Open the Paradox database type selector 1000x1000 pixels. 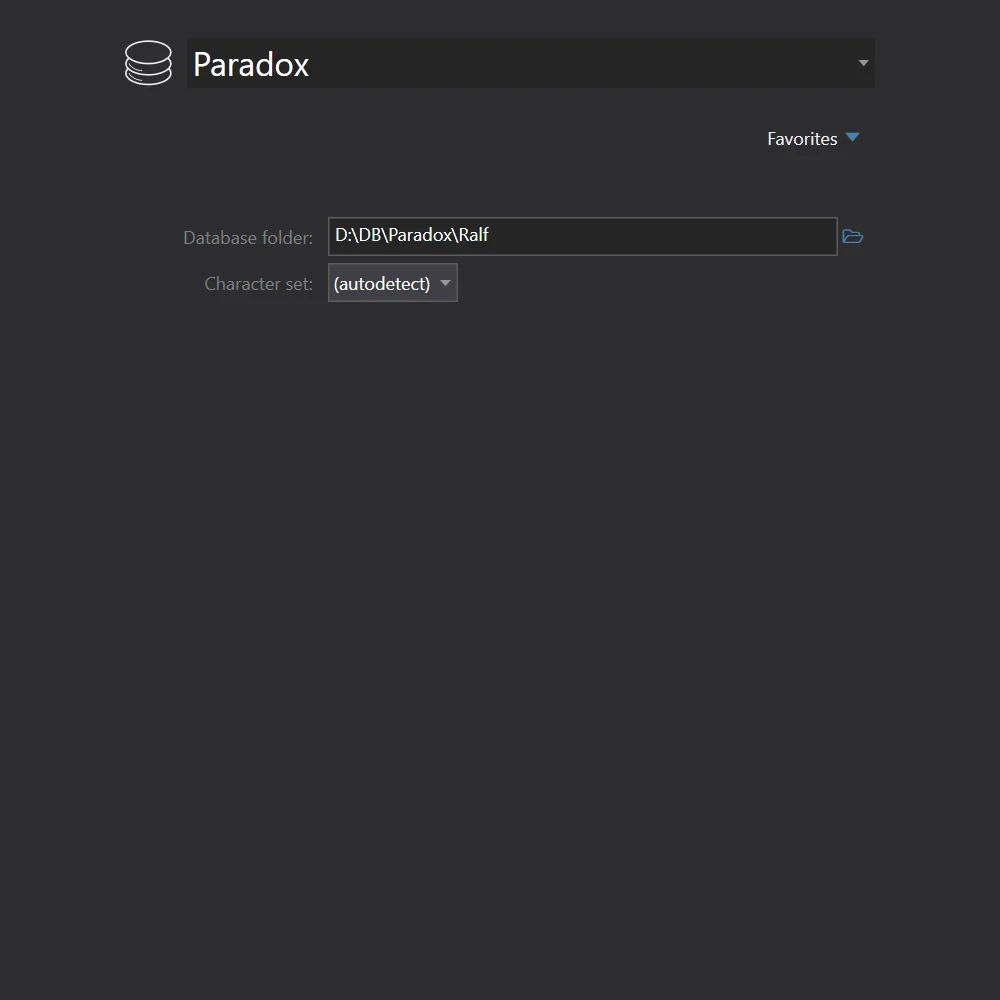coord(530,63)
